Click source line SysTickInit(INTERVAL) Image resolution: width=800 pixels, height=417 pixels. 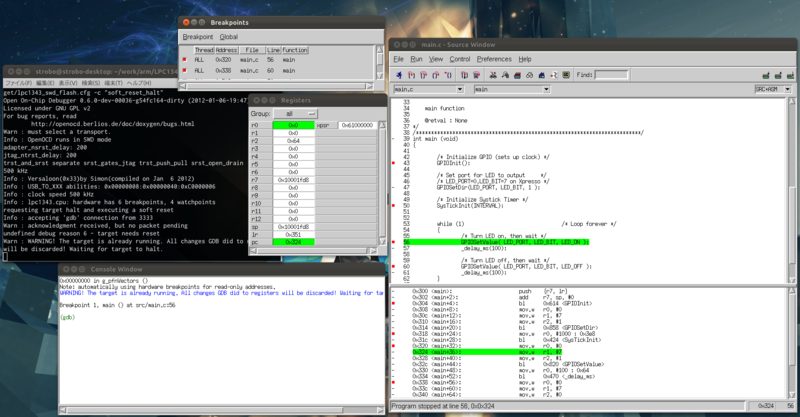[x=470, y=206]
